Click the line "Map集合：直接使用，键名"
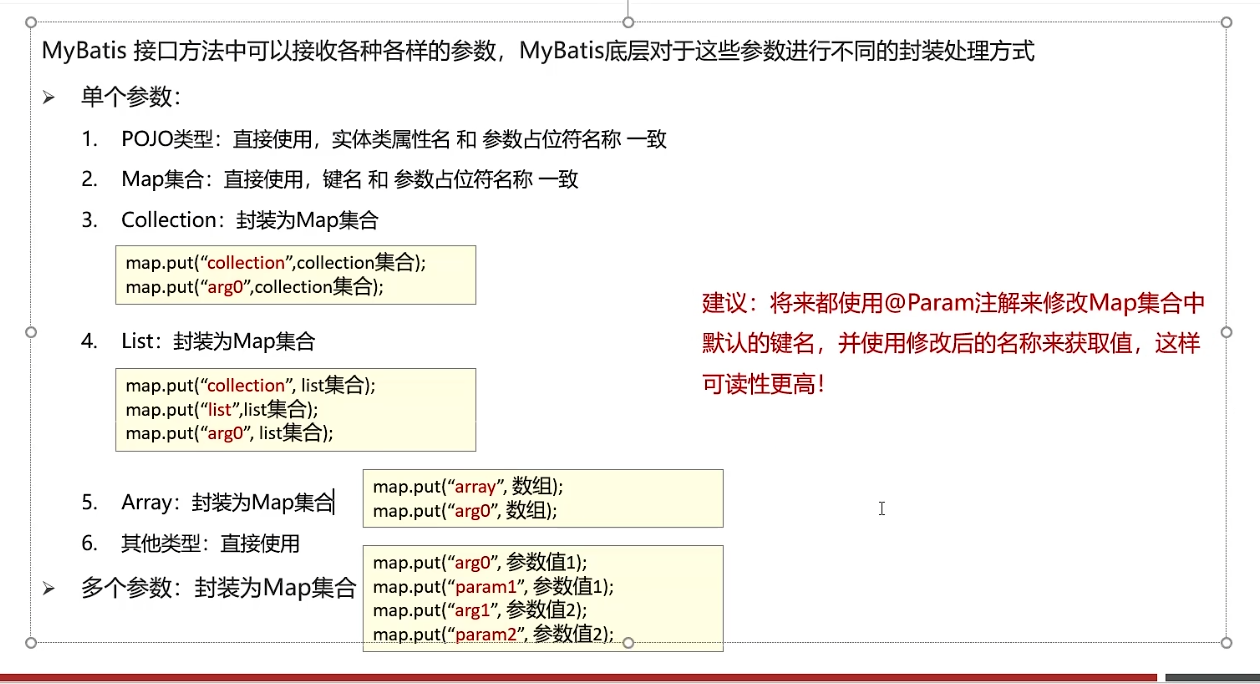This screenshot has width=1260, height=684. [350, 180]
